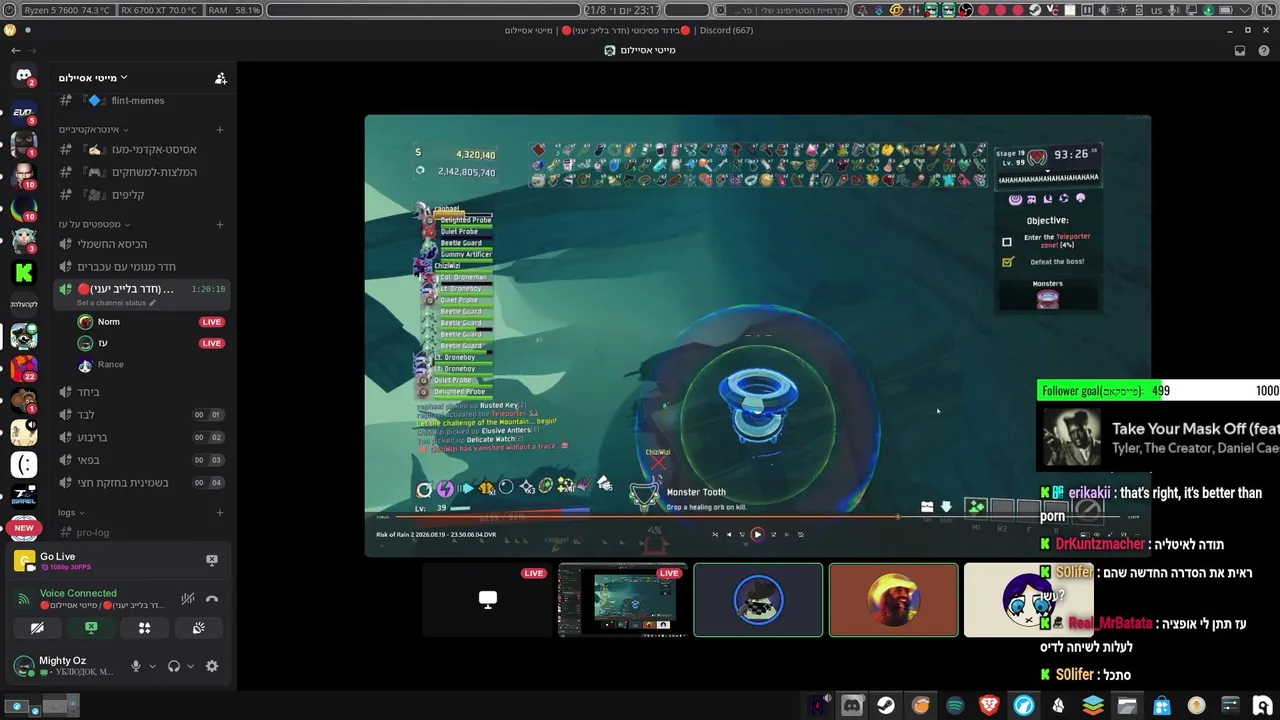Open the inbox icon in Discord title bar

point(1240,50)
